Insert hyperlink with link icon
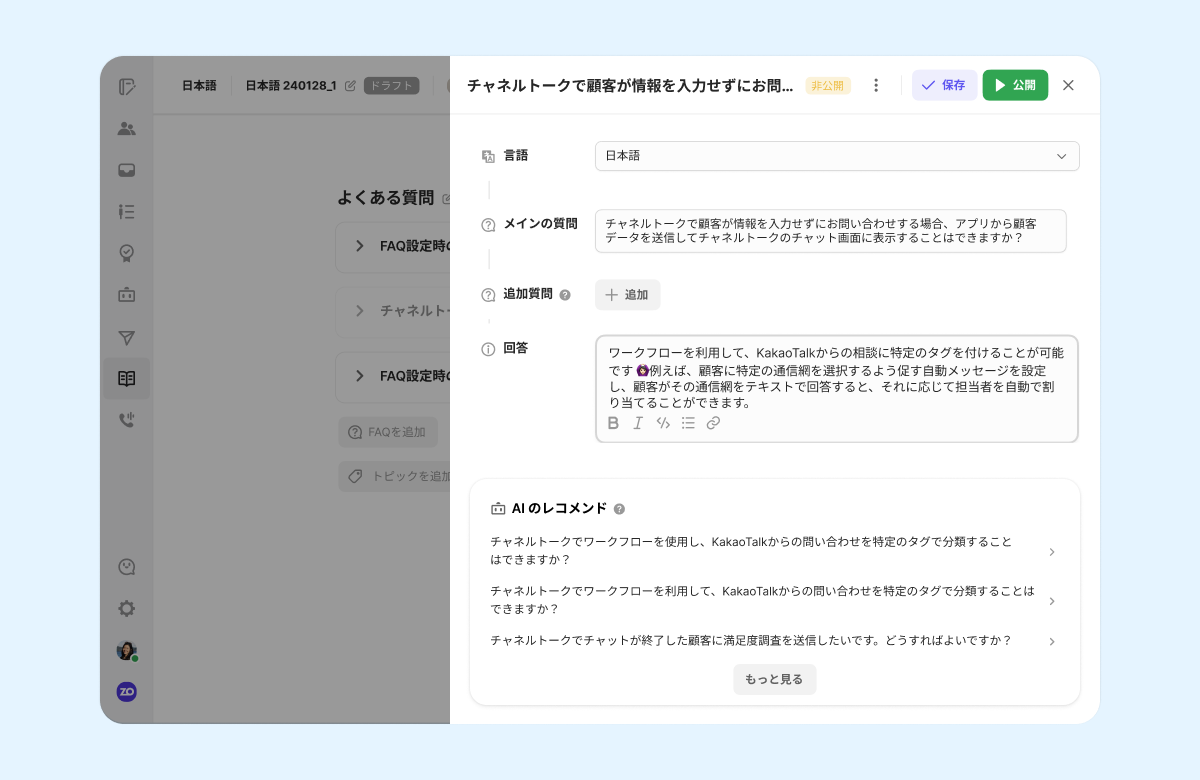1200x780 pixels. coord(713,423)
